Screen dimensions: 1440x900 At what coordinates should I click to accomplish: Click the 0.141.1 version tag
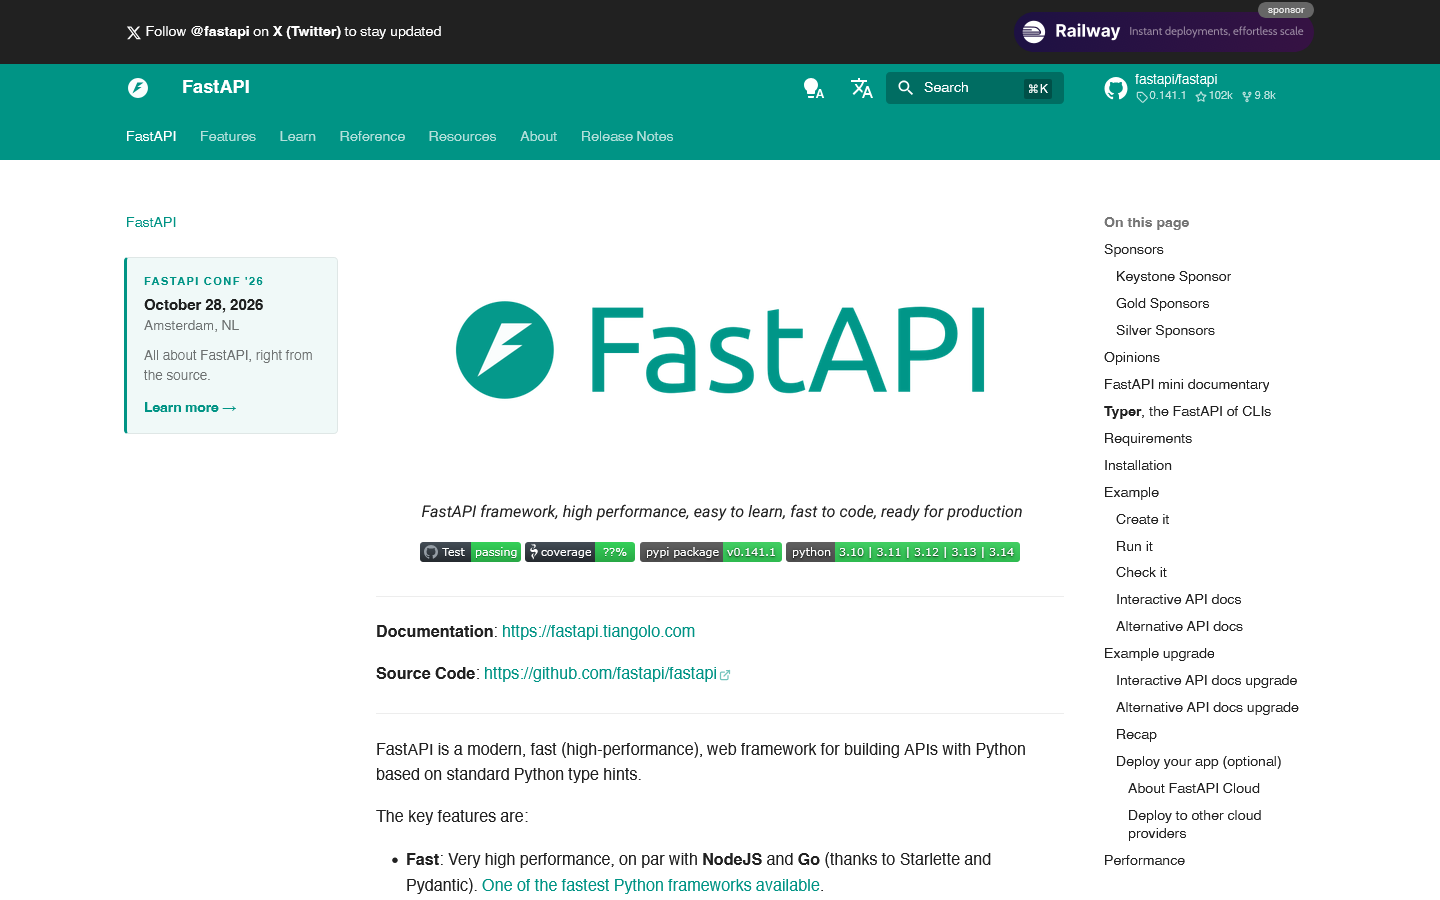(1161, 96)
